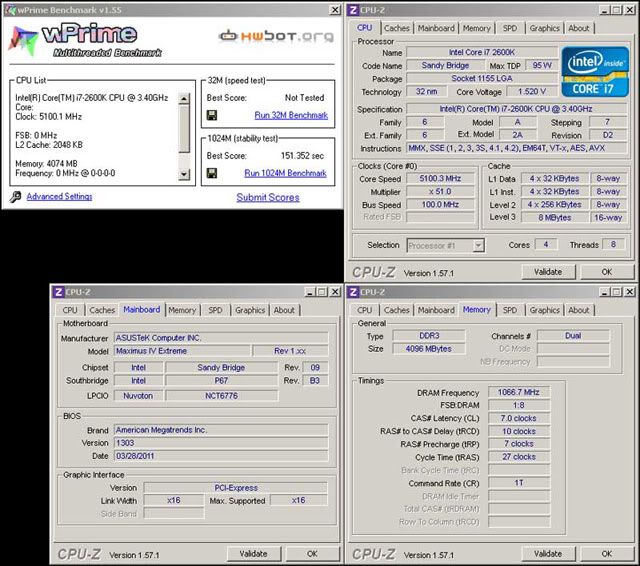Viewport: 640px width, 566px height.
Task: Select Memory tab in bottom-right CPU-Z window
Action: 476,309
